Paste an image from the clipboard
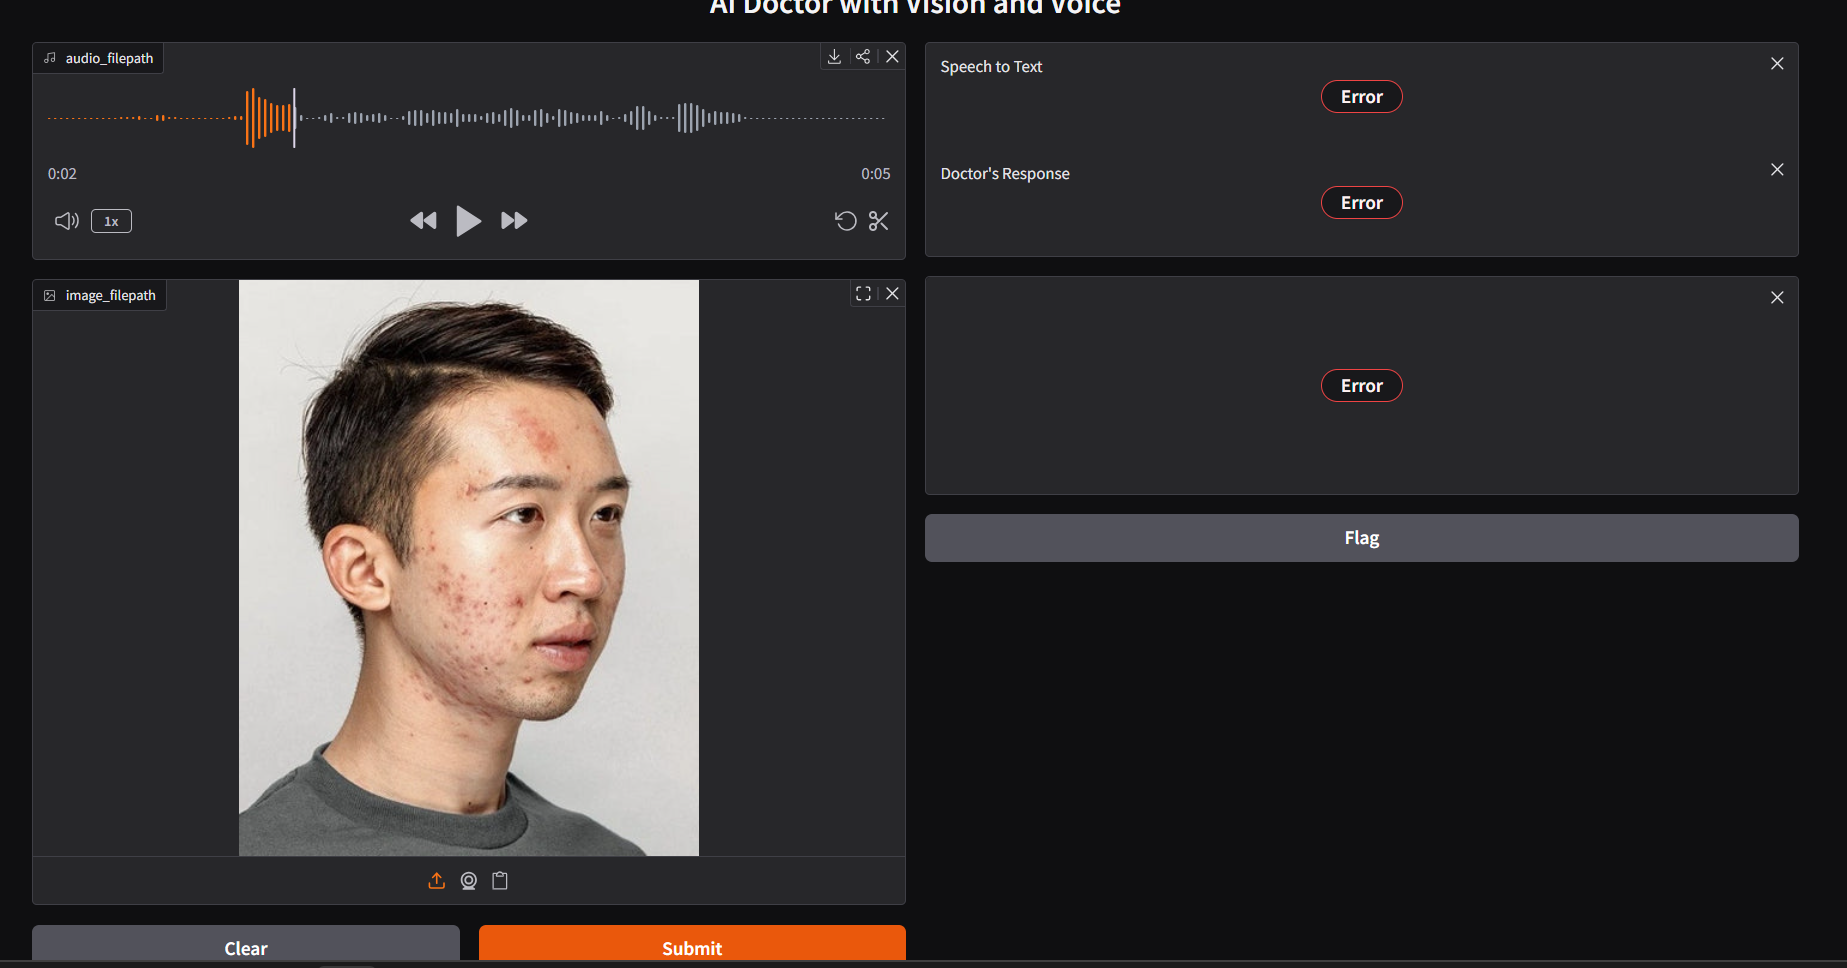This screenshot has width=1847, height=968. [500, 881]
